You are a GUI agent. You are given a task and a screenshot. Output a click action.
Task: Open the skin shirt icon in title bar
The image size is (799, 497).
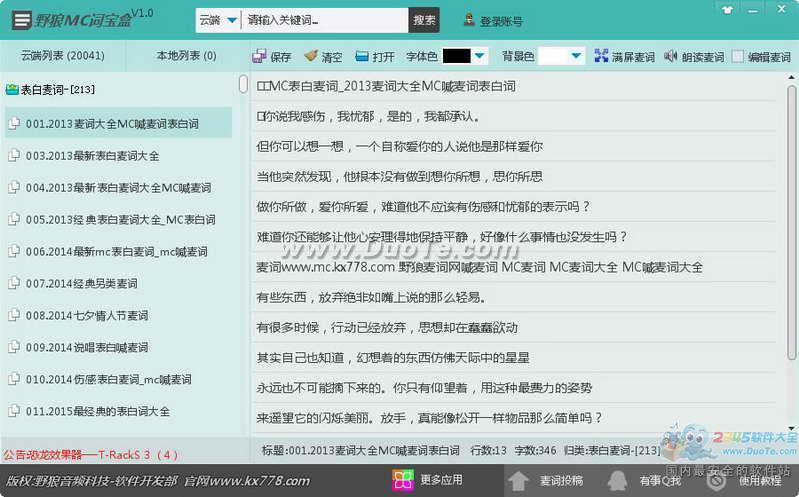tap(727, 10)
